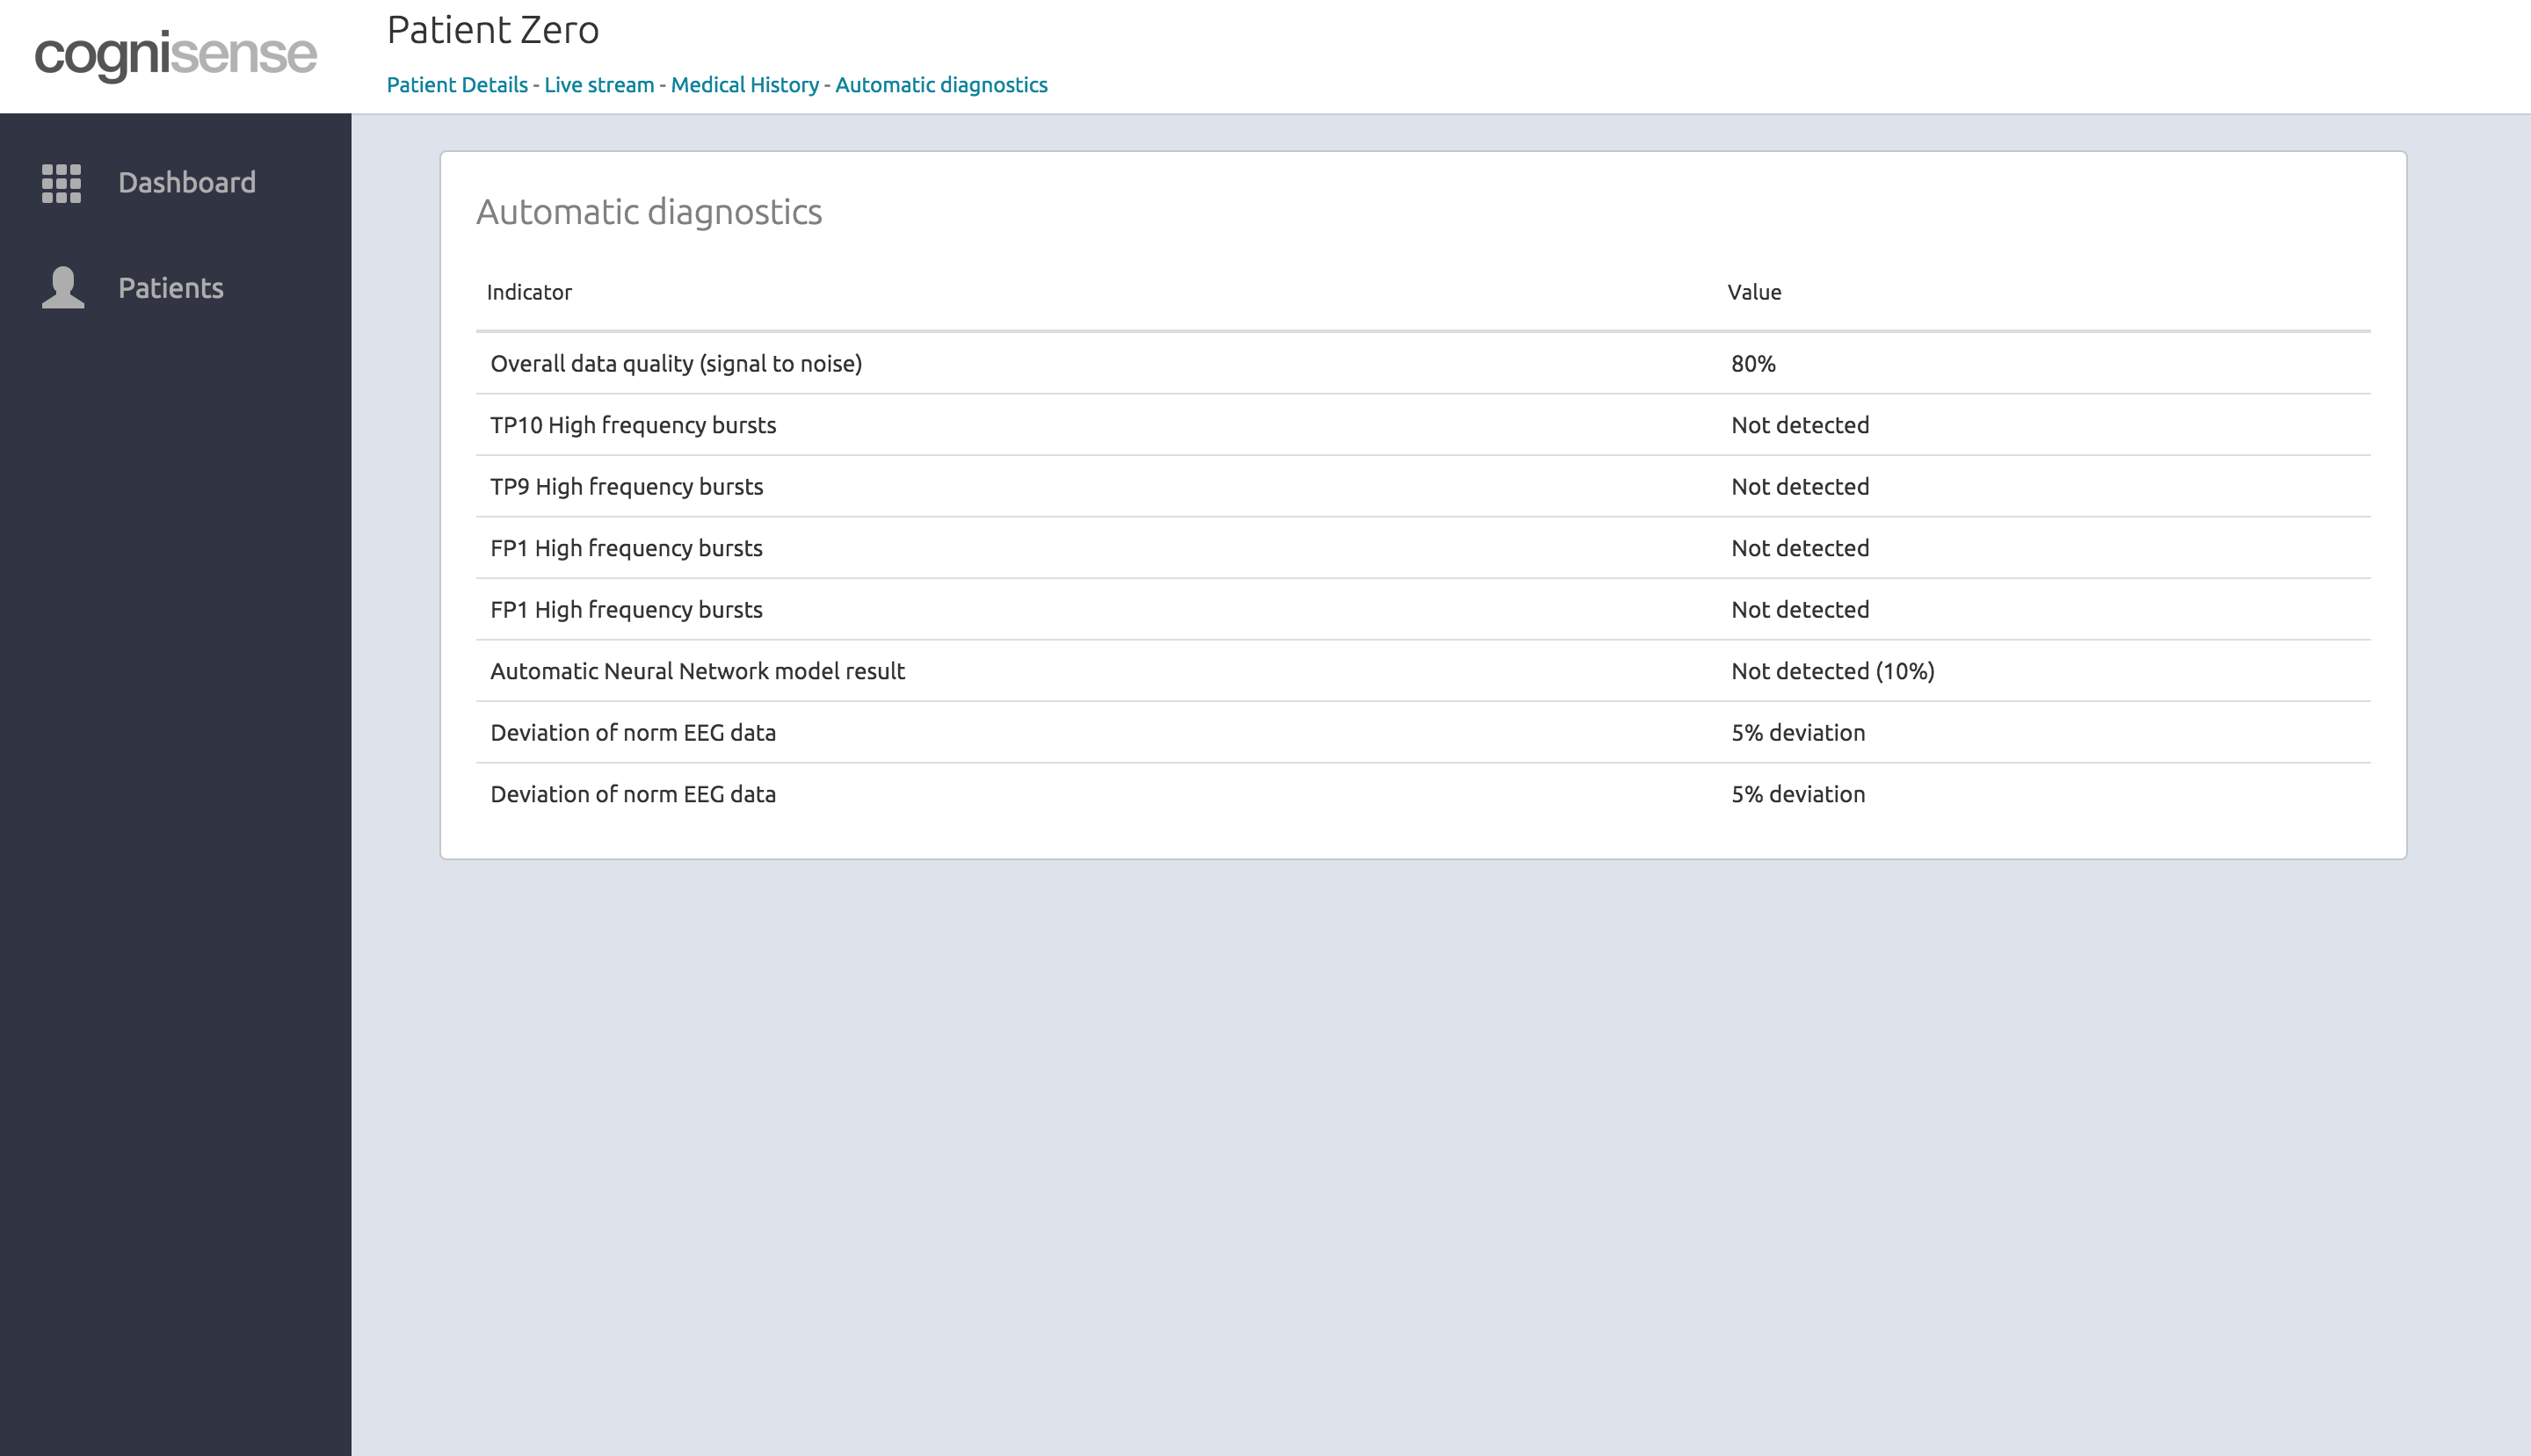Select the Automatic diagnostics link
Screen dimensions: 2531x1456
[x=941, y=85]
